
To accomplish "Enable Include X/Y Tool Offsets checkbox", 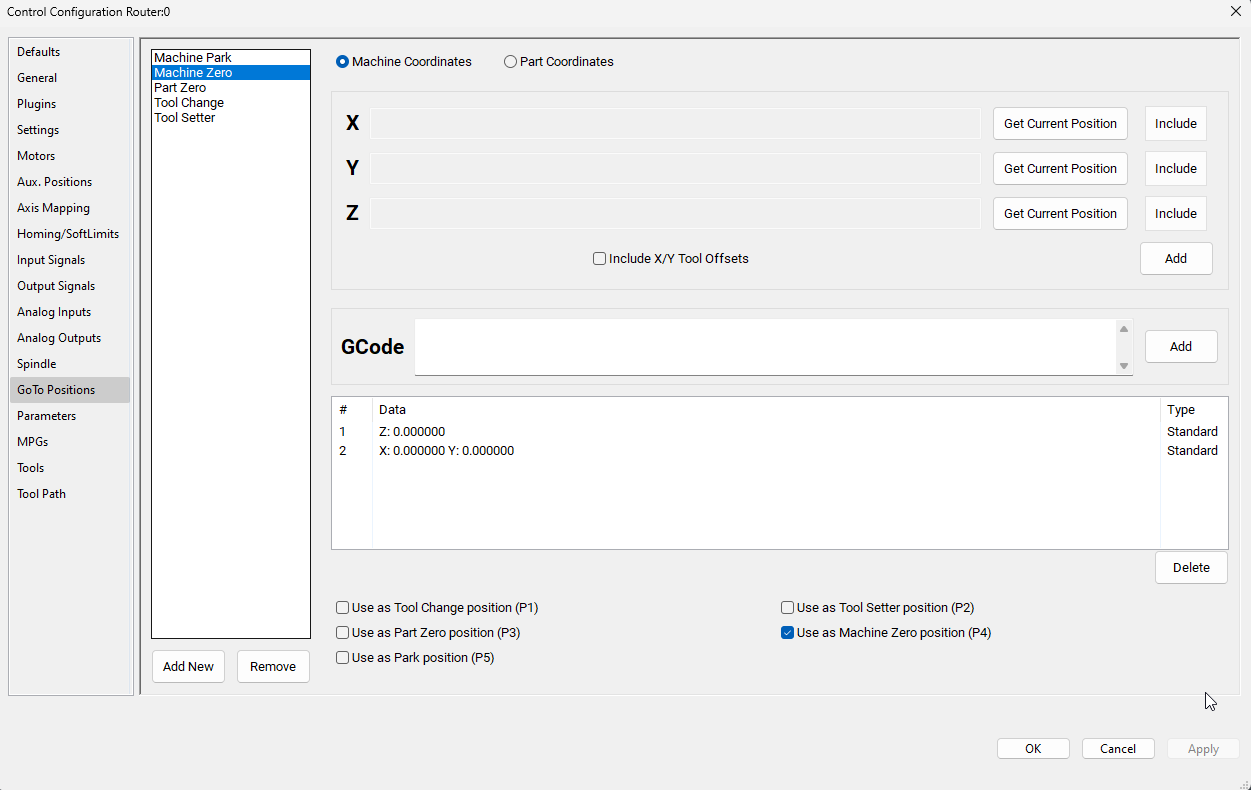I will (x=600, y=259).
